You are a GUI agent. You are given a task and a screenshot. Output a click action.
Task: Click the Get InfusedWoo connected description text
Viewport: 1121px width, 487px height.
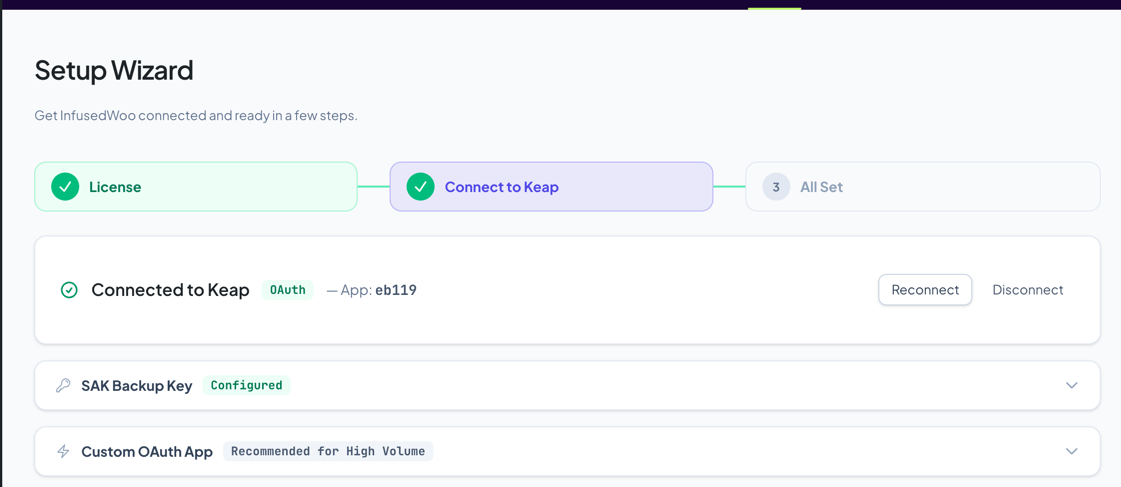click(196, 115)
